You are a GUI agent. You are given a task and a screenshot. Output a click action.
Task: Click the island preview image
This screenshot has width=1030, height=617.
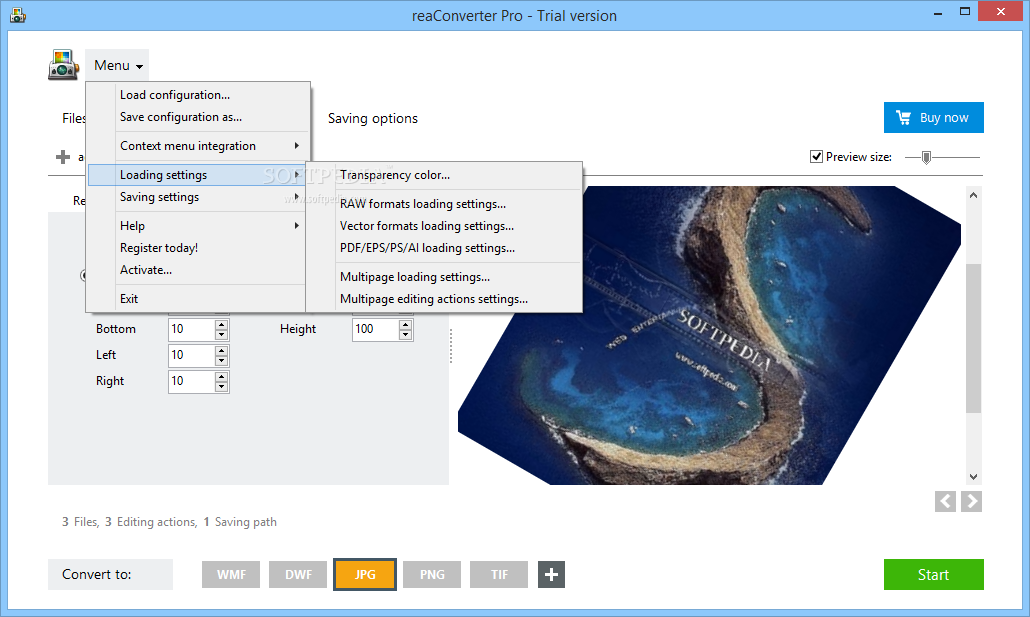709,335
